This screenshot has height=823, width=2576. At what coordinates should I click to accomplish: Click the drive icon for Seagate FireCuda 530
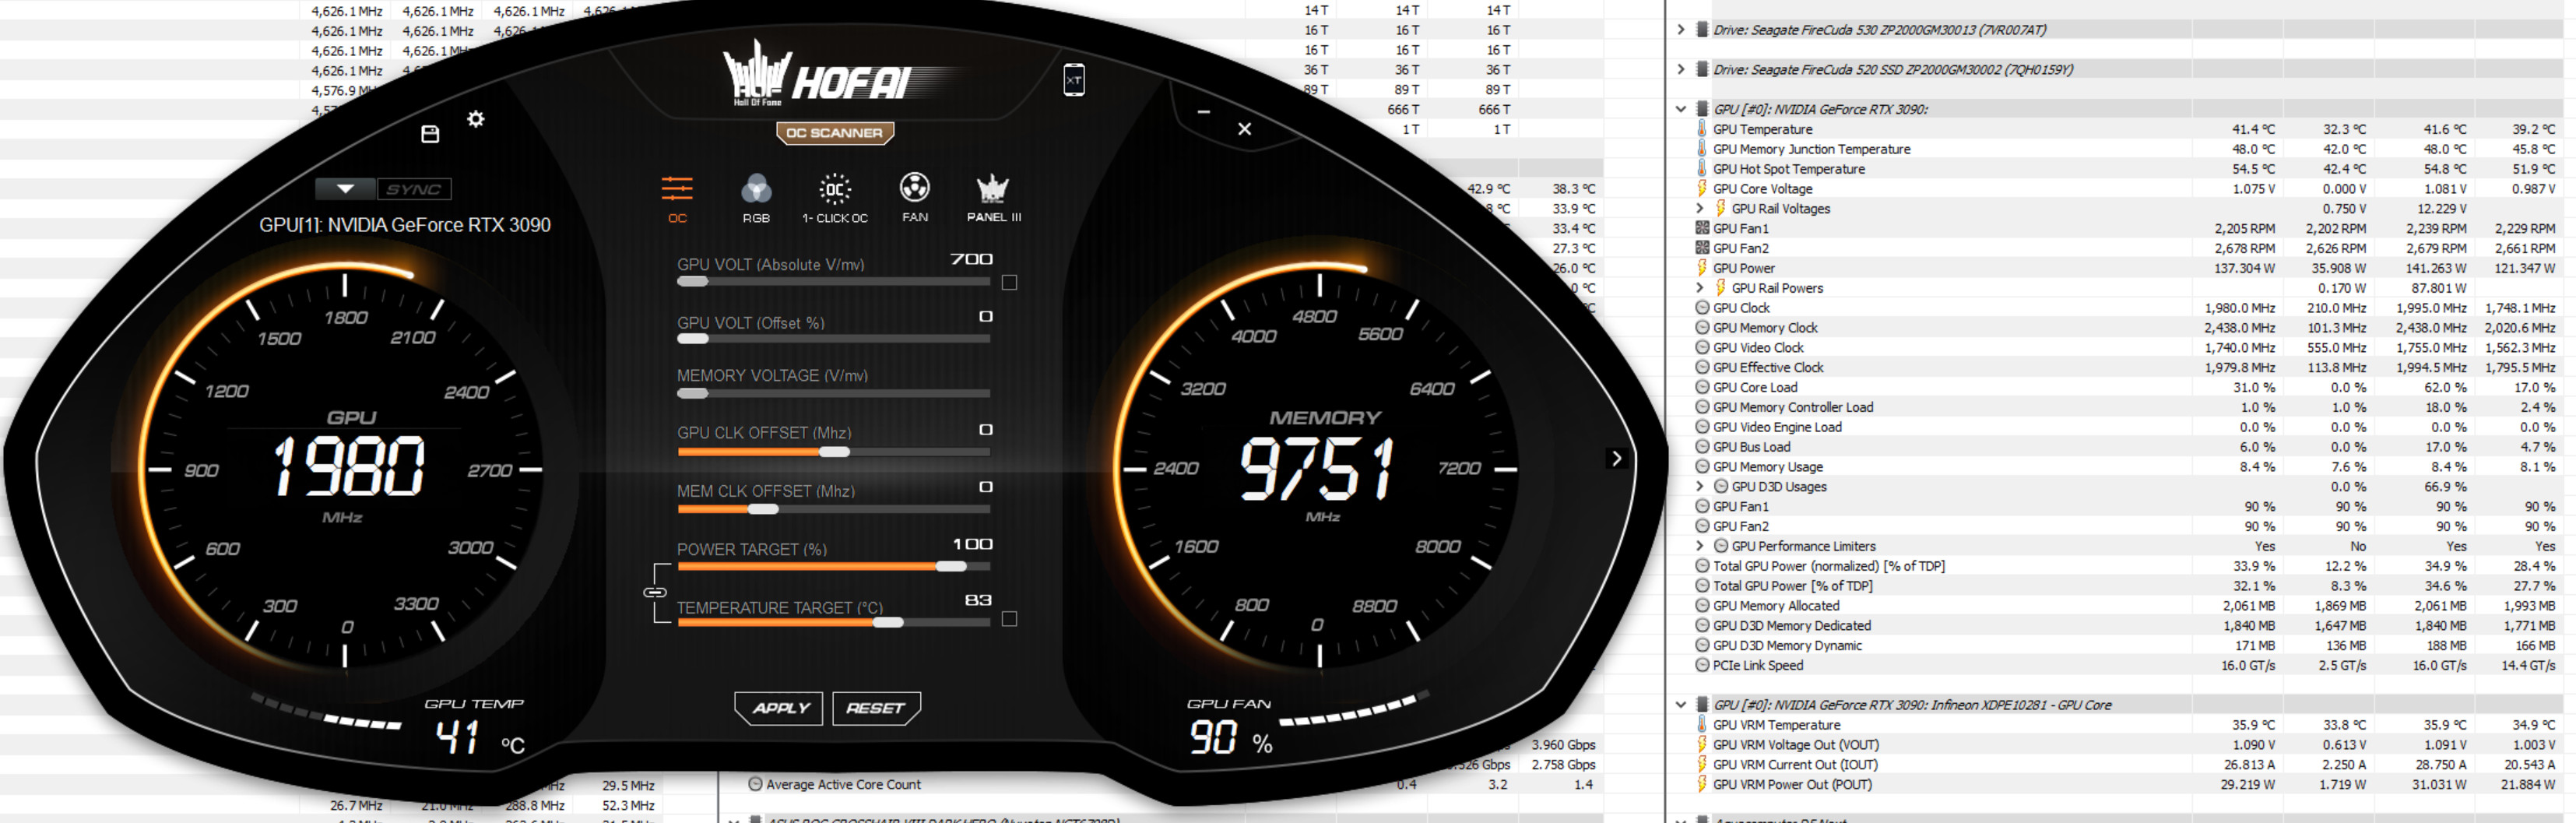[1702, 30]
